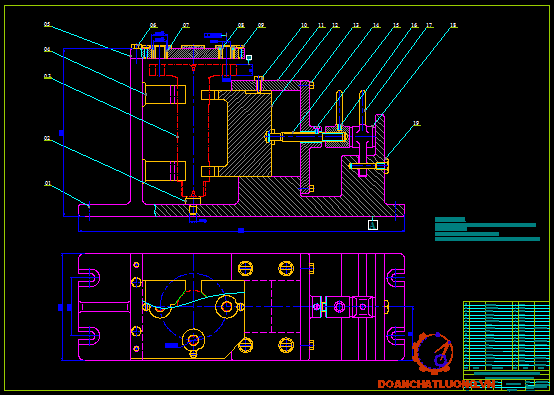Select part callout number 14

[376, 25]
